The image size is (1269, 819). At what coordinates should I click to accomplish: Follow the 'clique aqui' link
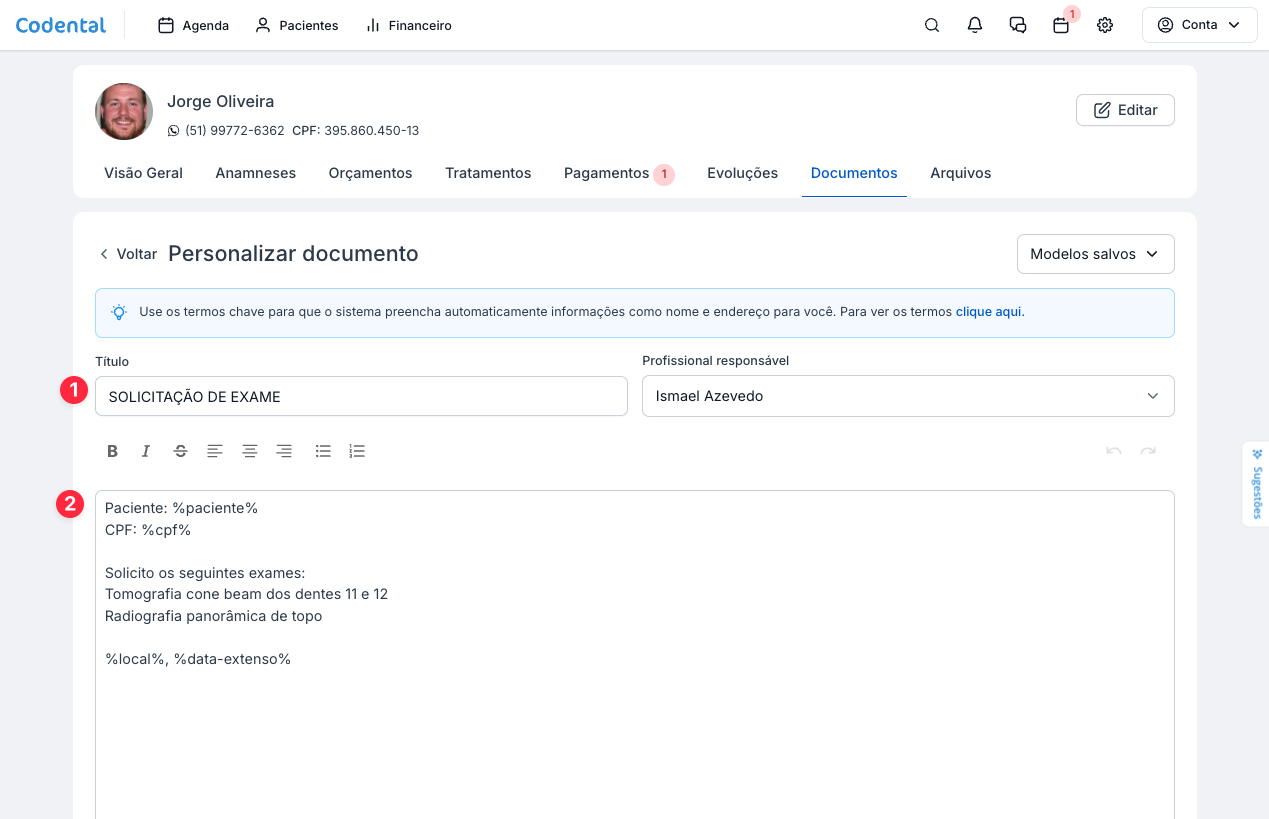[989, 312]
